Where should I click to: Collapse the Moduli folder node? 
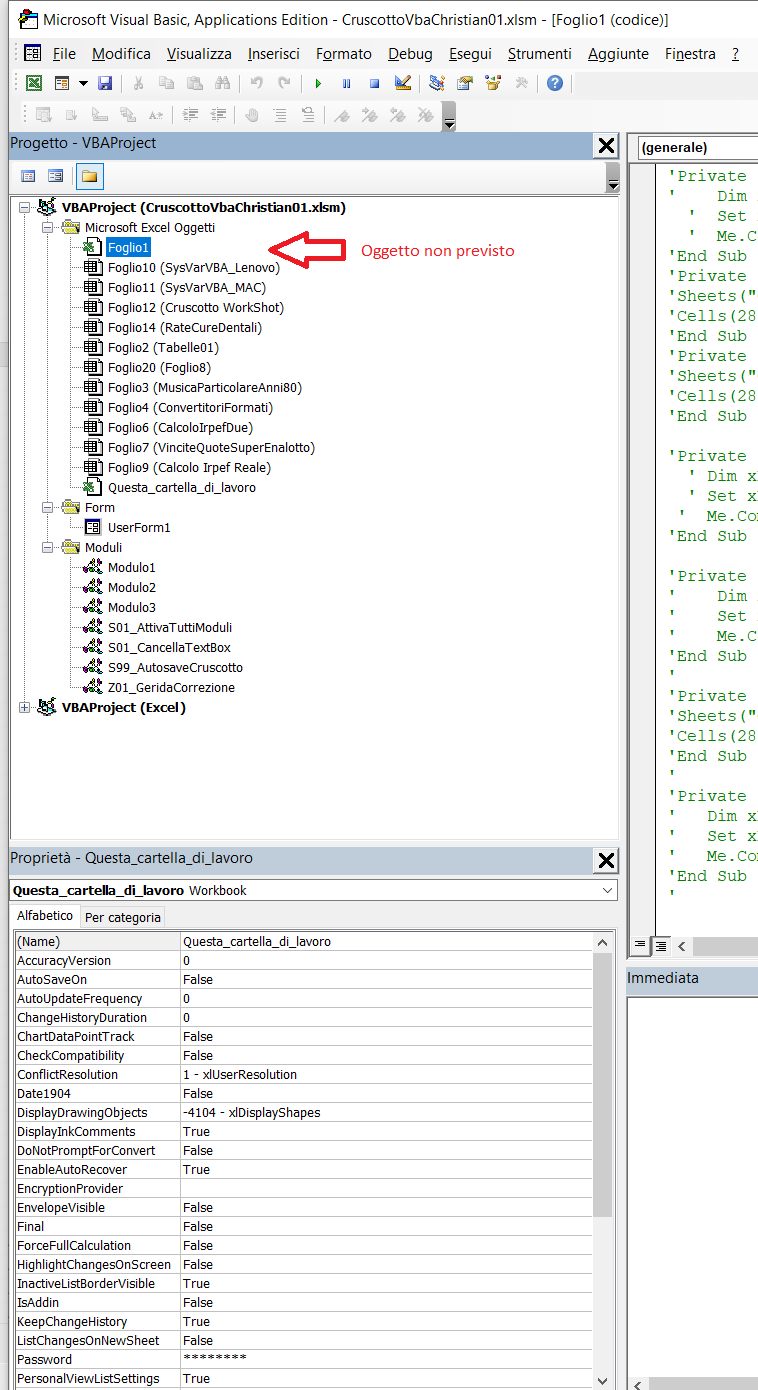pyautogui.click(x=48, y=547)
